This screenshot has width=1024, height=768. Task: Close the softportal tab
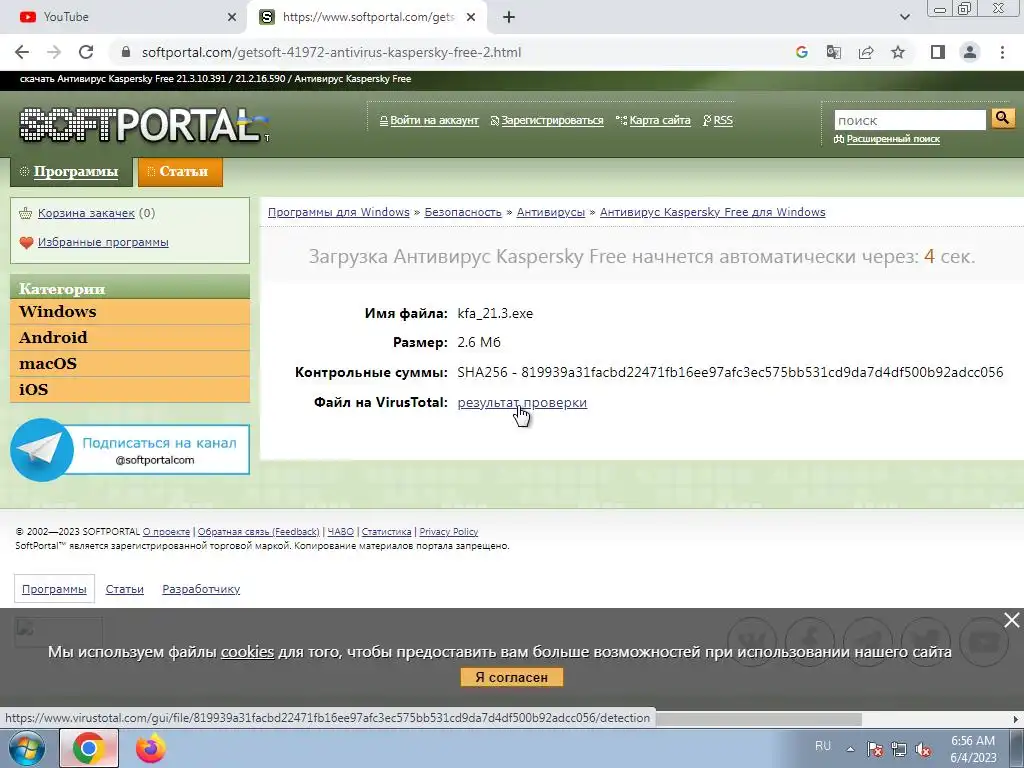pyautogui.click(x=471, y=18)
